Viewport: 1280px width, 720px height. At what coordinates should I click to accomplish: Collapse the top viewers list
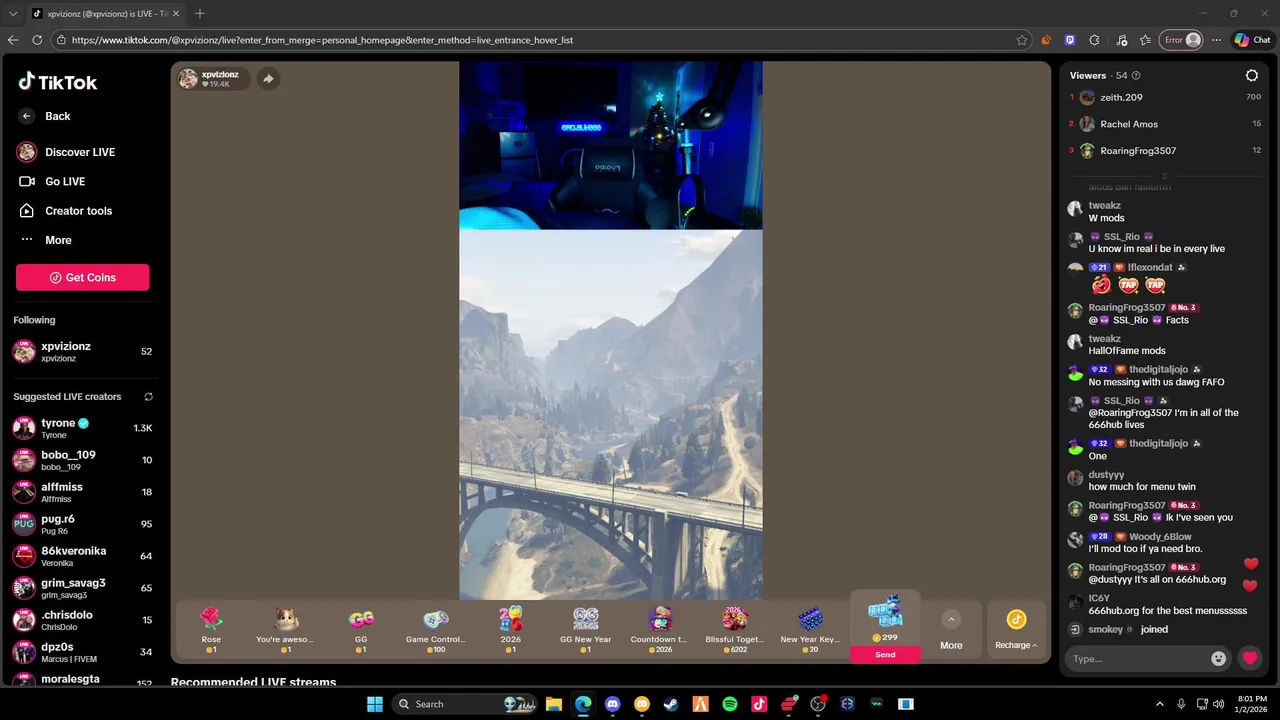[x=1164, y=175]
